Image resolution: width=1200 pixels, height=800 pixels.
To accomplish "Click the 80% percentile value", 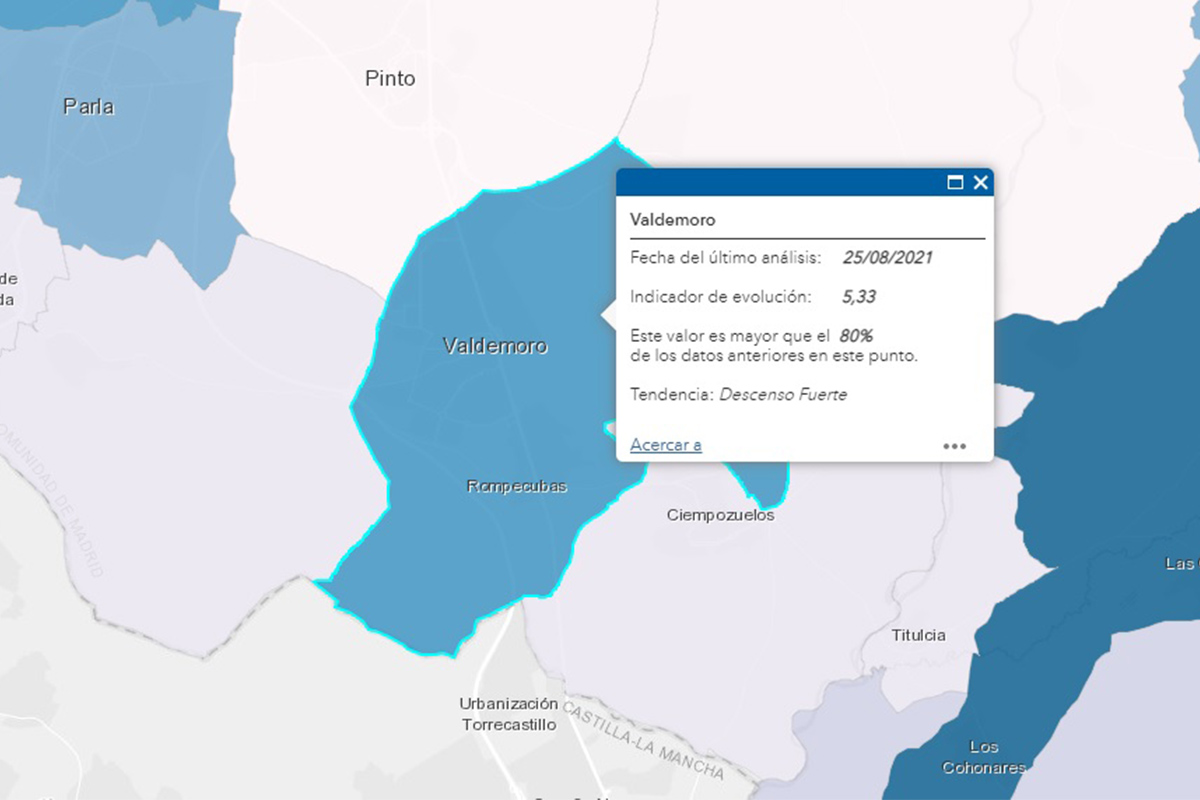I will (856, 336).
